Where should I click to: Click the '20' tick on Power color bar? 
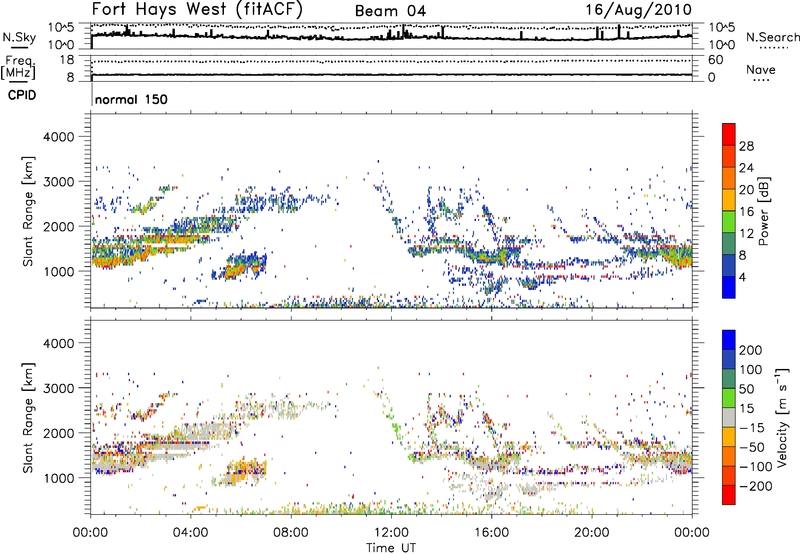(x=746, y=190)
